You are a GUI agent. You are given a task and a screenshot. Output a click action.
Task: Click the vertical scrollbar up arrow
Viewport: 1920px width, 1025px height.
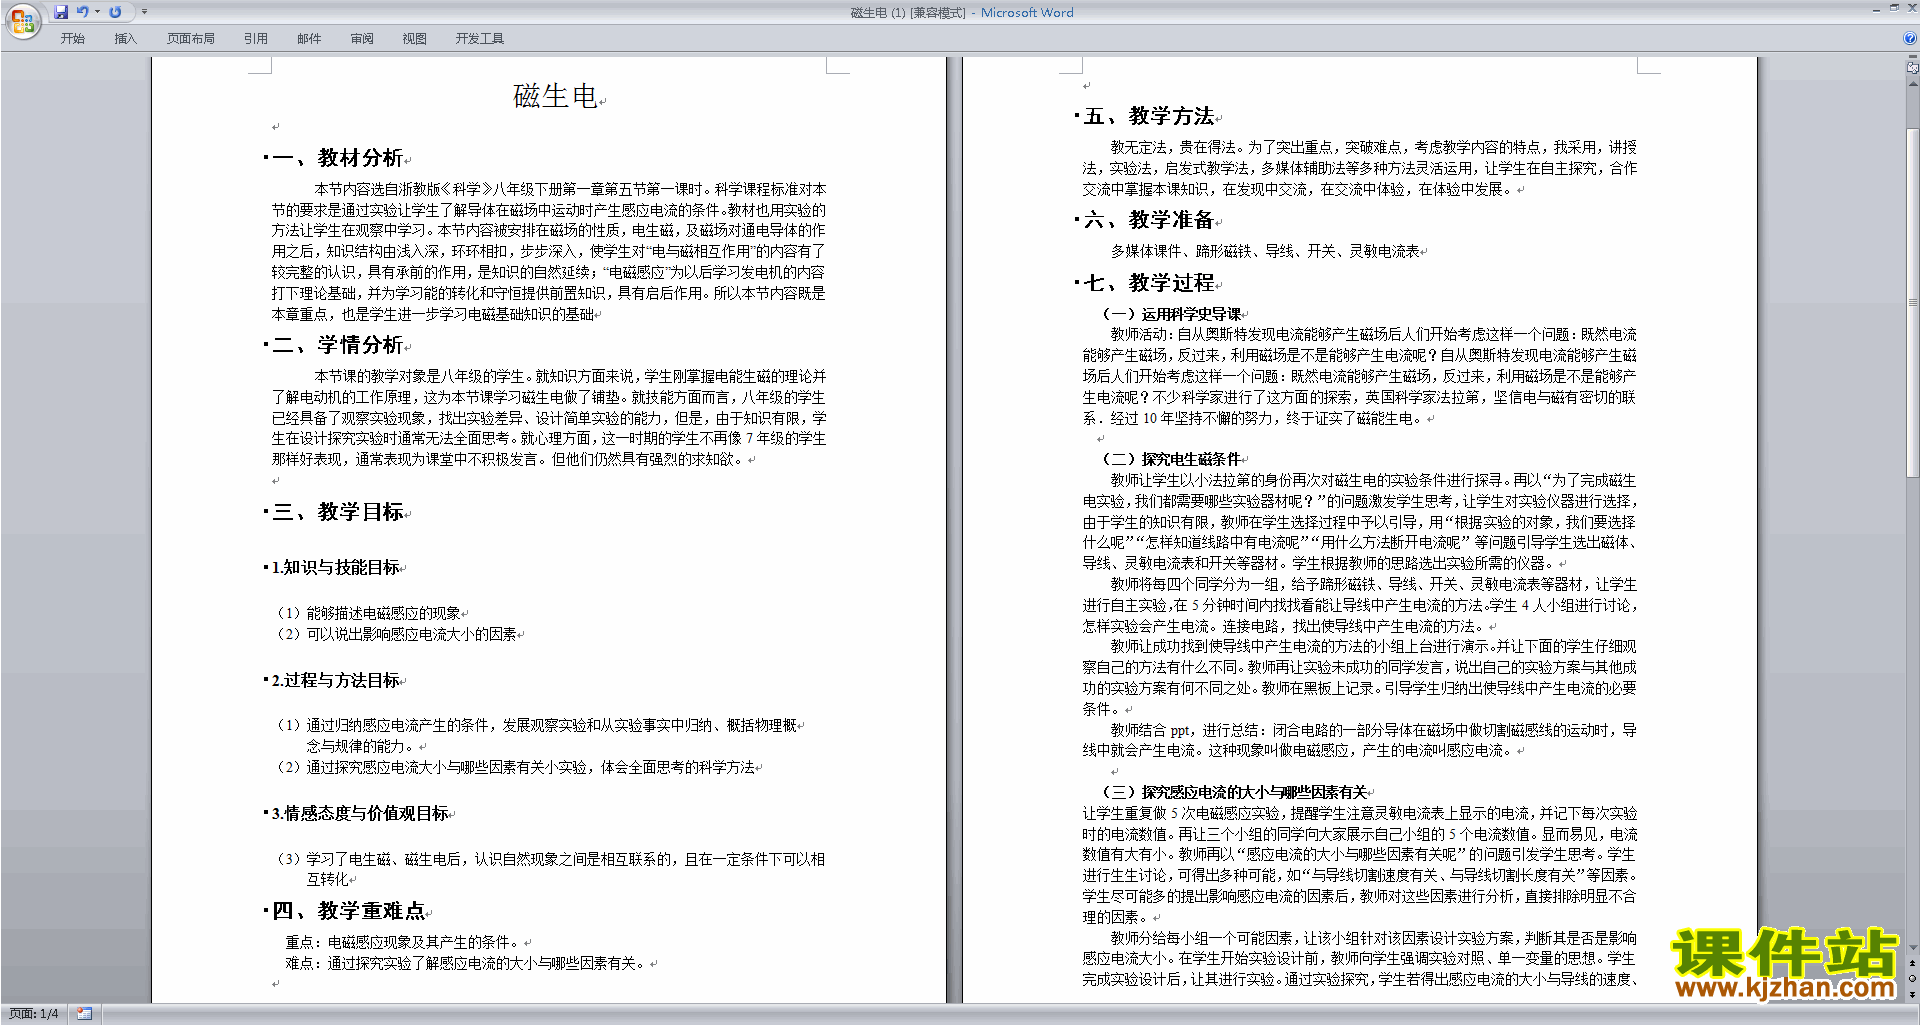pyautogui.click(x=1913, y=84)
